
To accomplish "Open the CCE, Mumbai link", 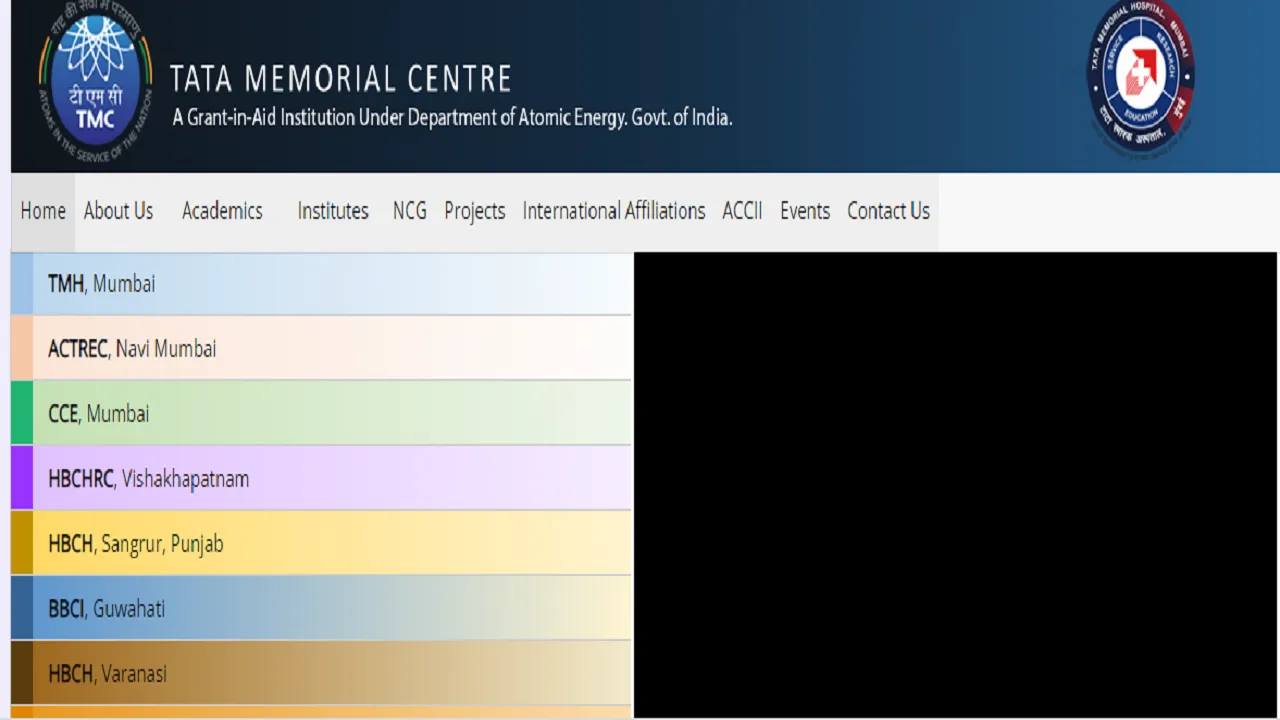I will coord(321,414).
